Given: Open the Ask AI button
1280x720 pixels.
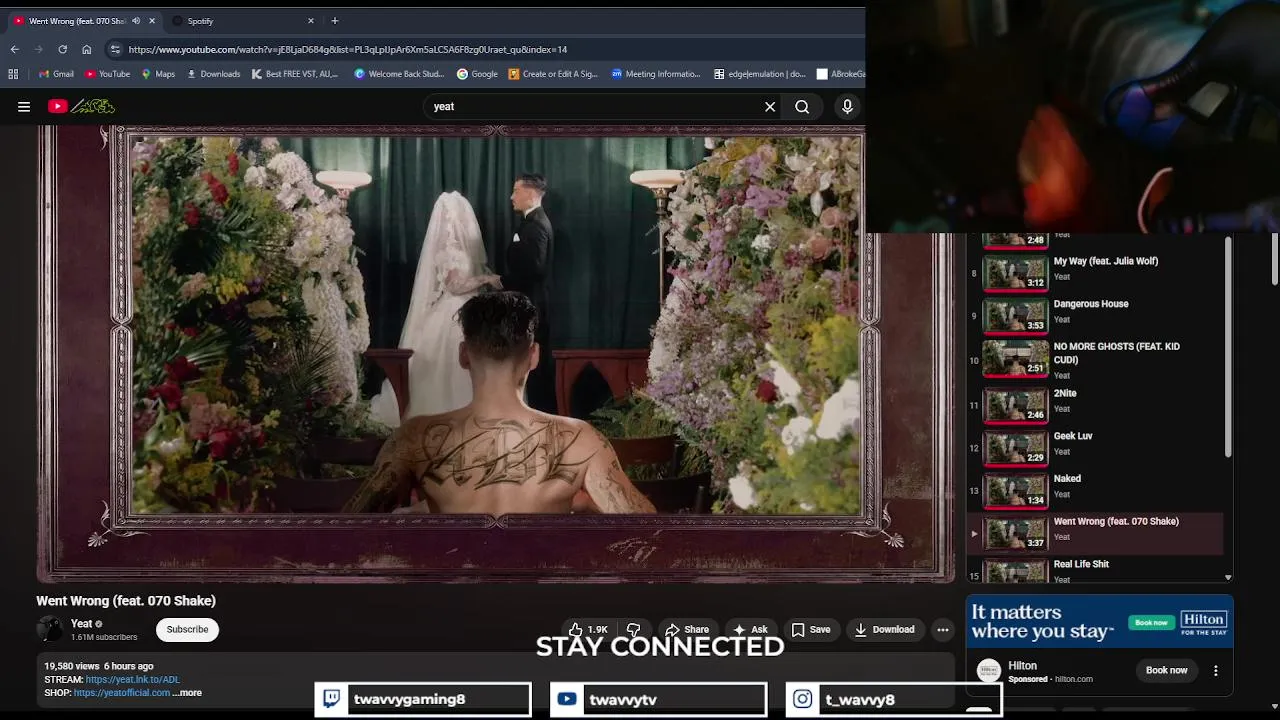Looking at the screenshot, I should 750,629.
